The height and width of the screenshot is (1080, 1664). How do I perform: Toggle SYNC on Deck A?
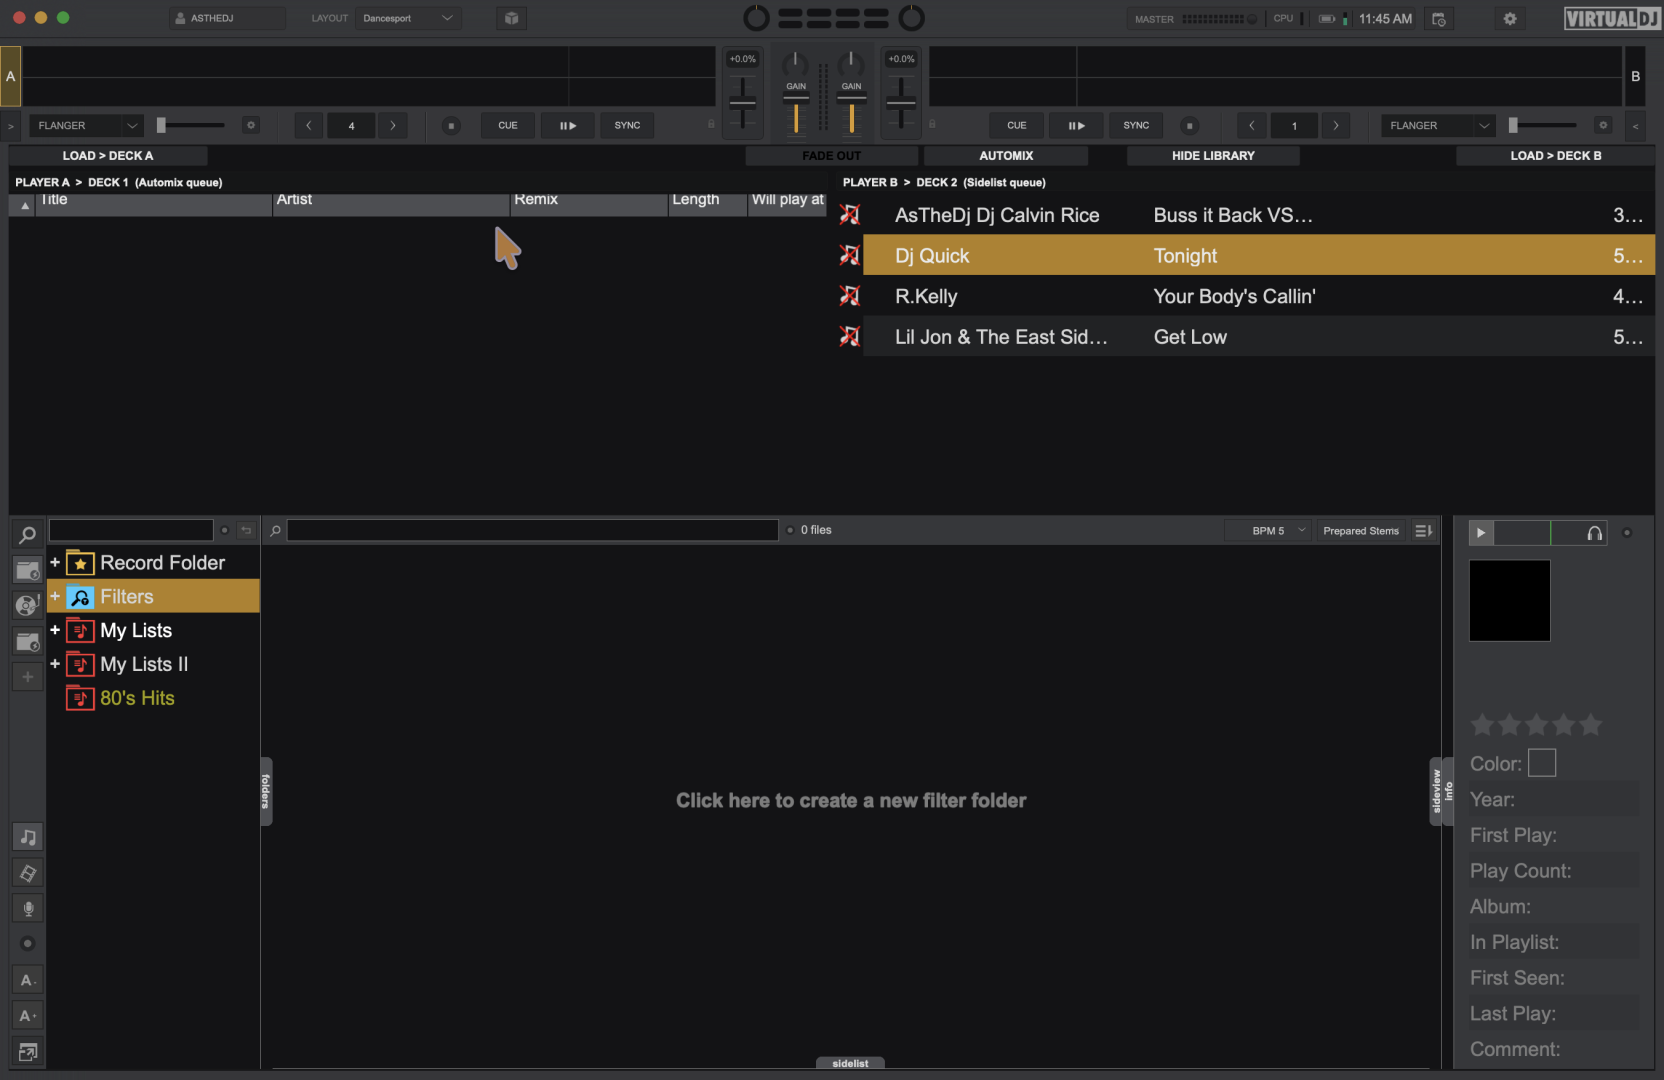(x=627, y=126)
